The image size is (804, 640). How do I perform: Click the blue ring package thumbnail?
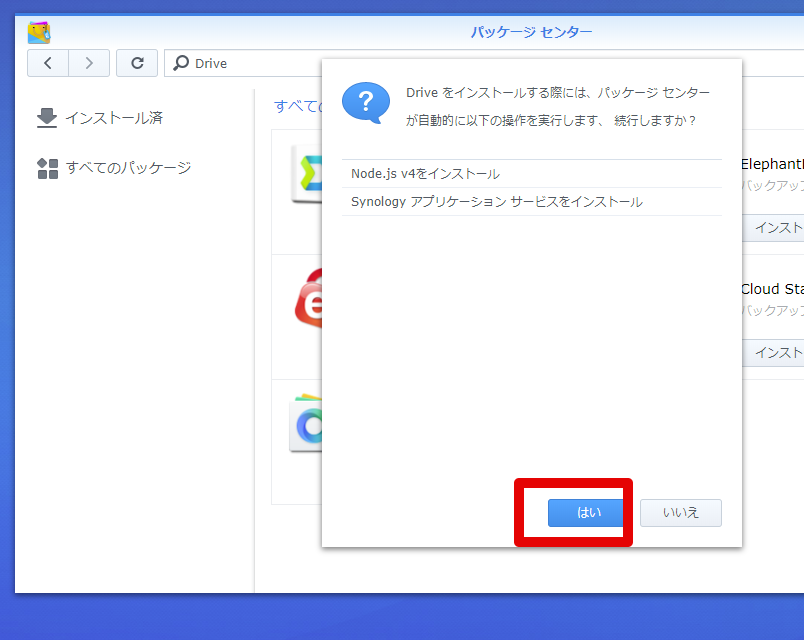[306, 423]
